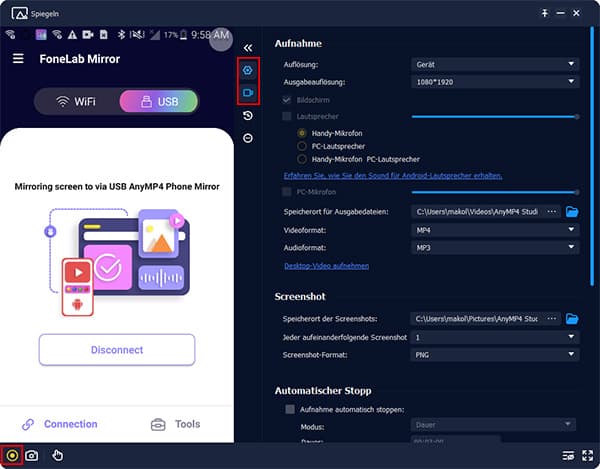Open the Connection tab on the phone

[x=60, y=424]
